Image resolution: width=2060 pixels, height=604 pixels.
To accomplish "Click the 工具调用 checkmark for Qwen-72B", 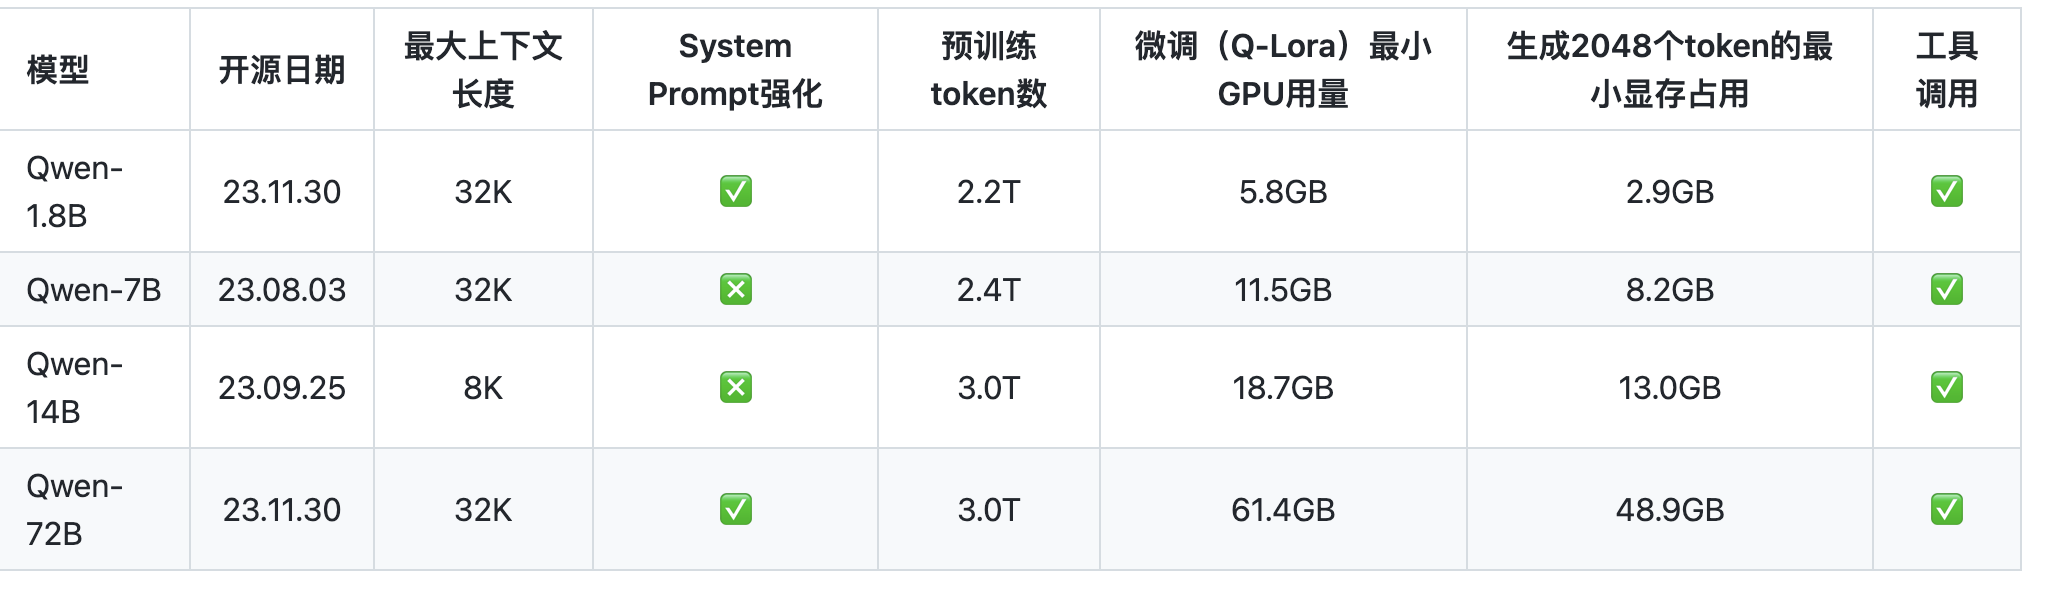I will click(x=1946, y=509).
